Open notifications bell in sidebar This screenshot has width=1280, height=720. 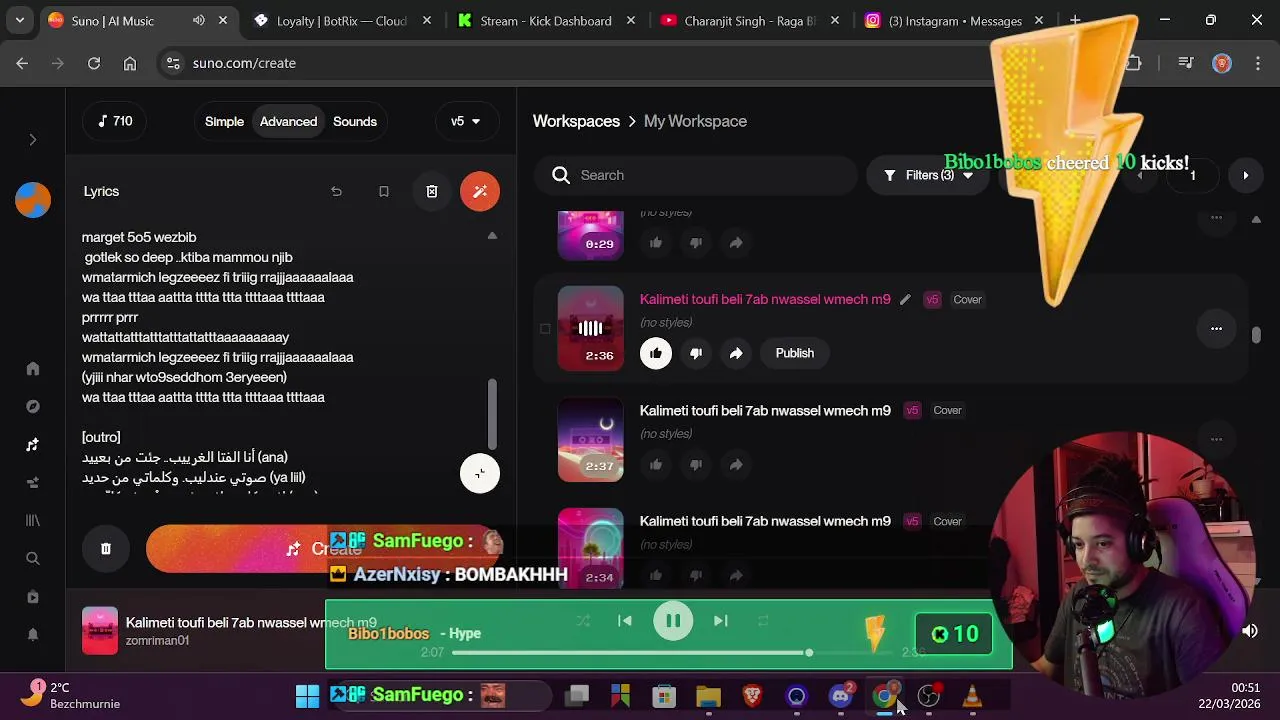[x=33, y=635]
